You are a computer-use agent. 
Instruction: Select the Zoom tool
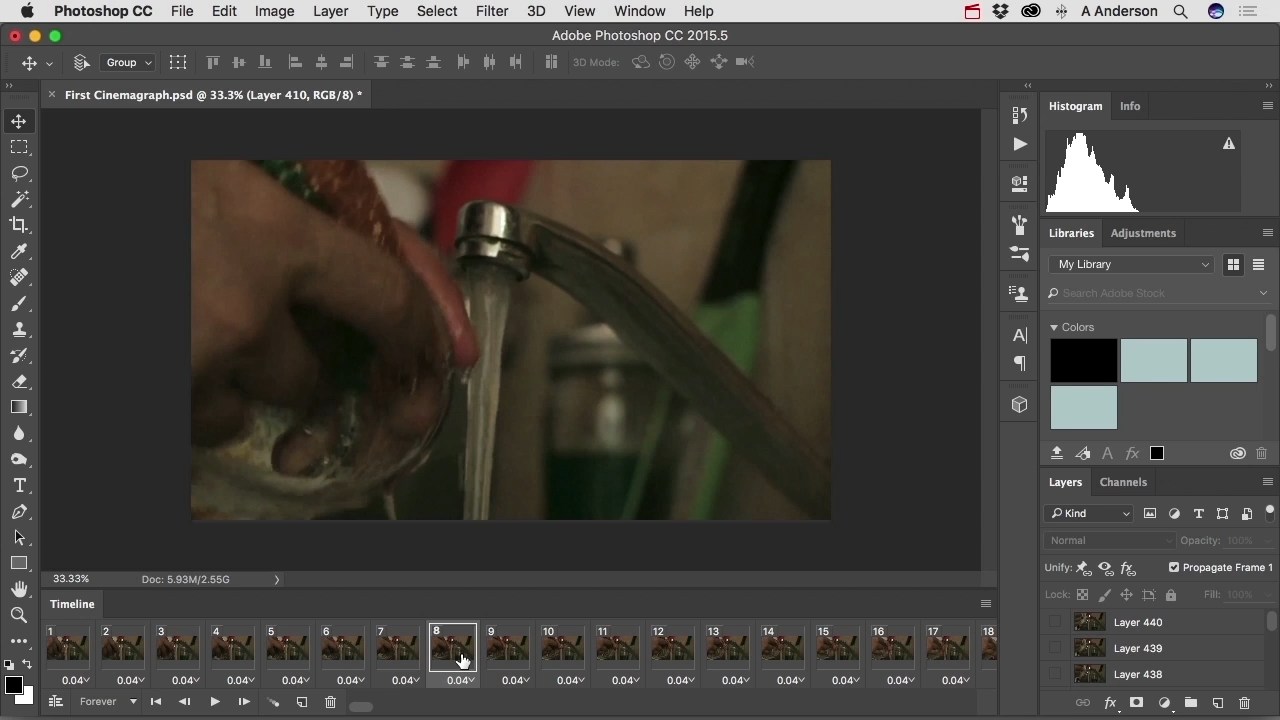pyautogui.click(x=19, y=615)
